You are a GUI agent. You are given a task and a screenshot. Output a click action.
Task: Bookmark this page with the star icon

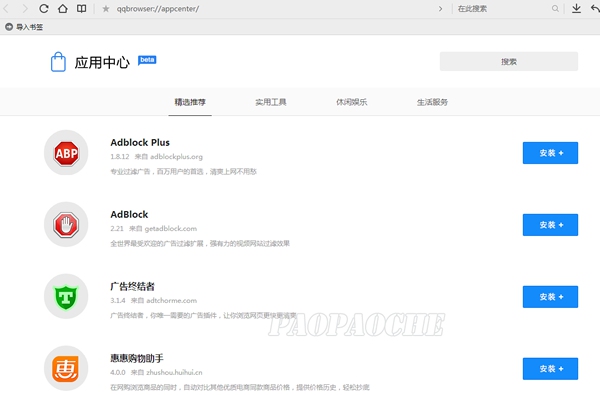click(106, 8)
